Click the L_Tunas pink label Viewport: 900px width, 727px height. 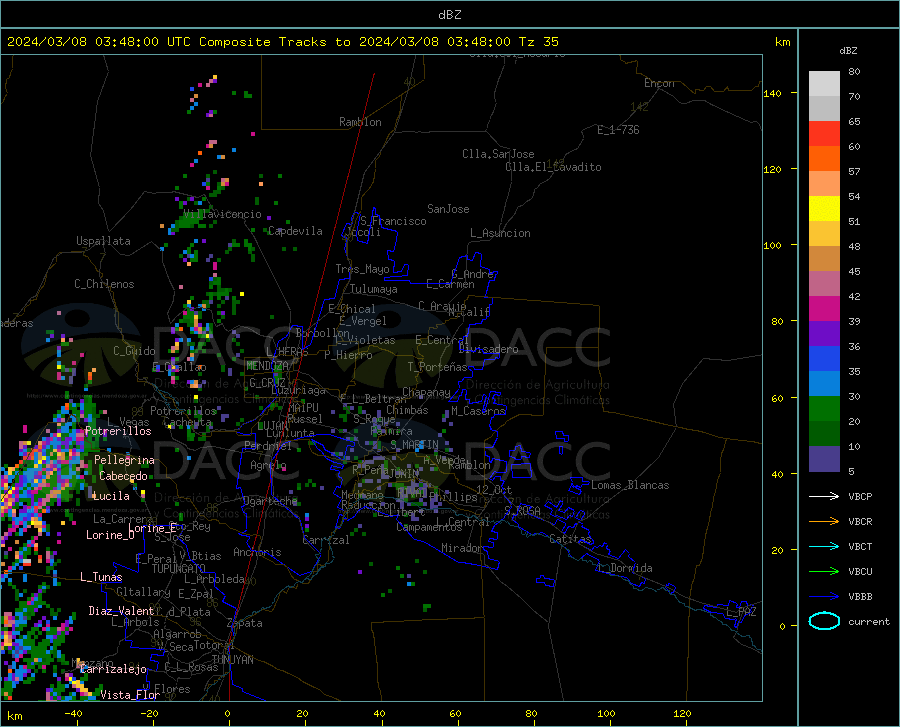click(x=101, y=577)
